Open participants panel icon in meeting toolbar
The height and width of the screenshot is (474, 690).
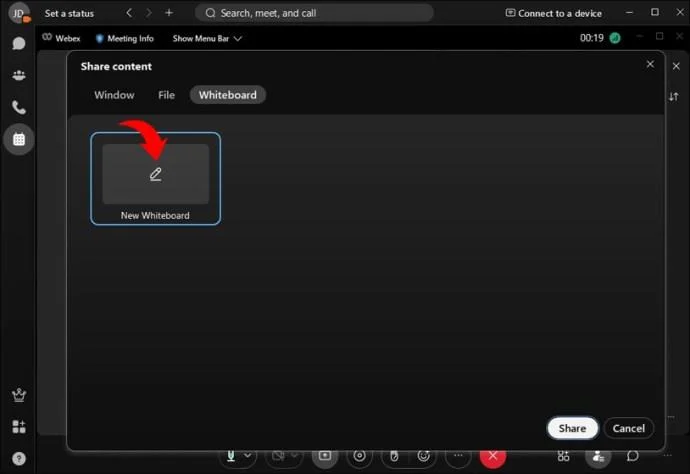point(598,456)
